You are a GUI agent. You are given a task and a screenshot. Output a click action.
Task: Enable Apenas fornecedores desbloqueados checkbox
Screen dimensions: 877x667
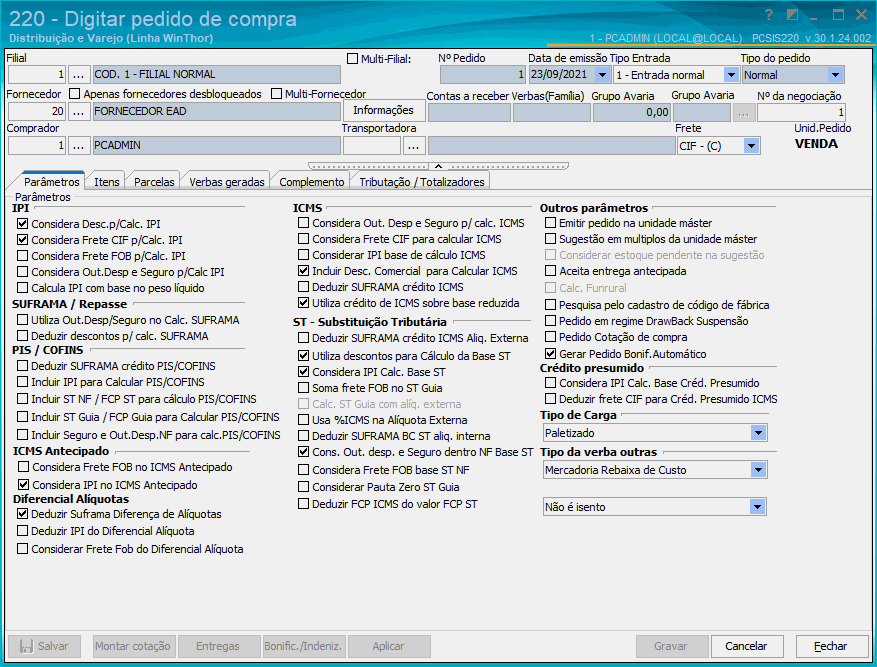pos(74,94)
